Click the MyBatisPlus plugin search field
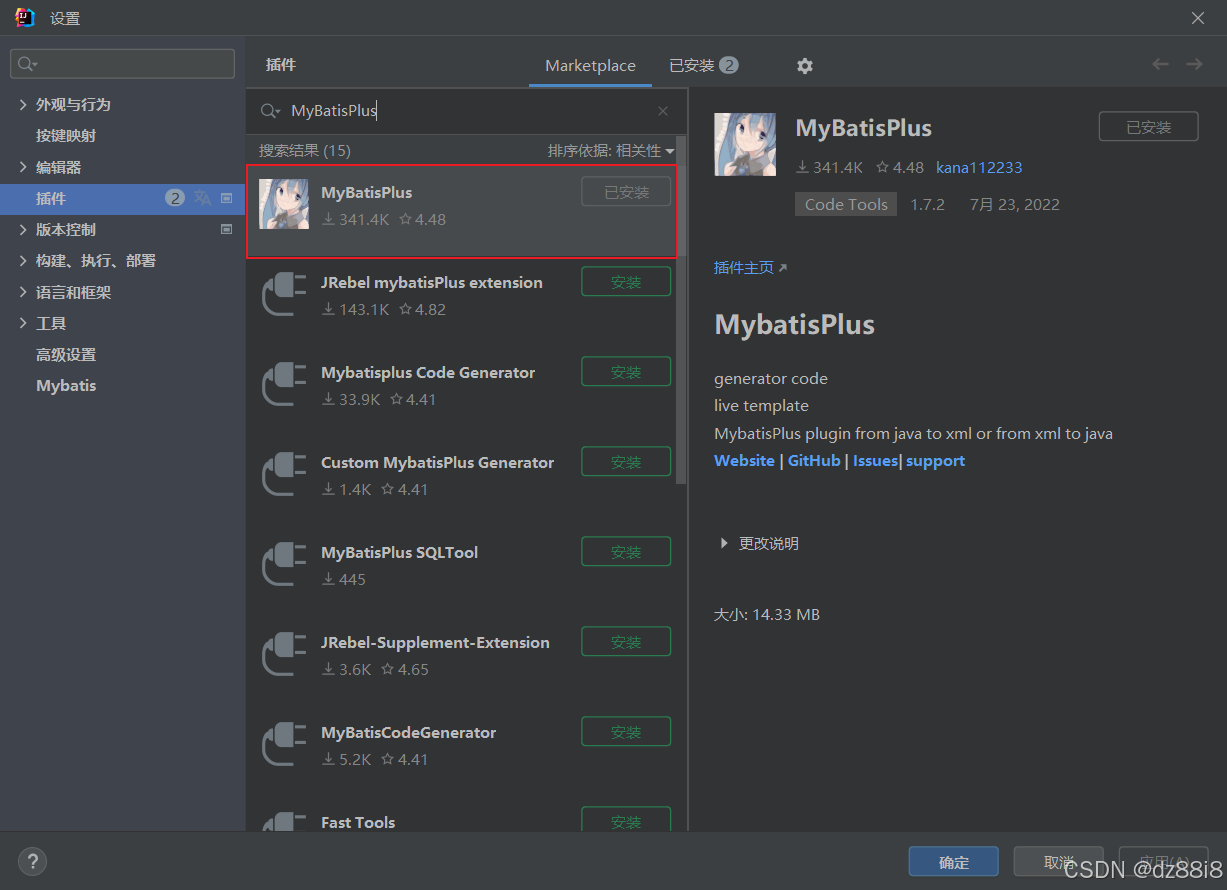 (466, 111)
